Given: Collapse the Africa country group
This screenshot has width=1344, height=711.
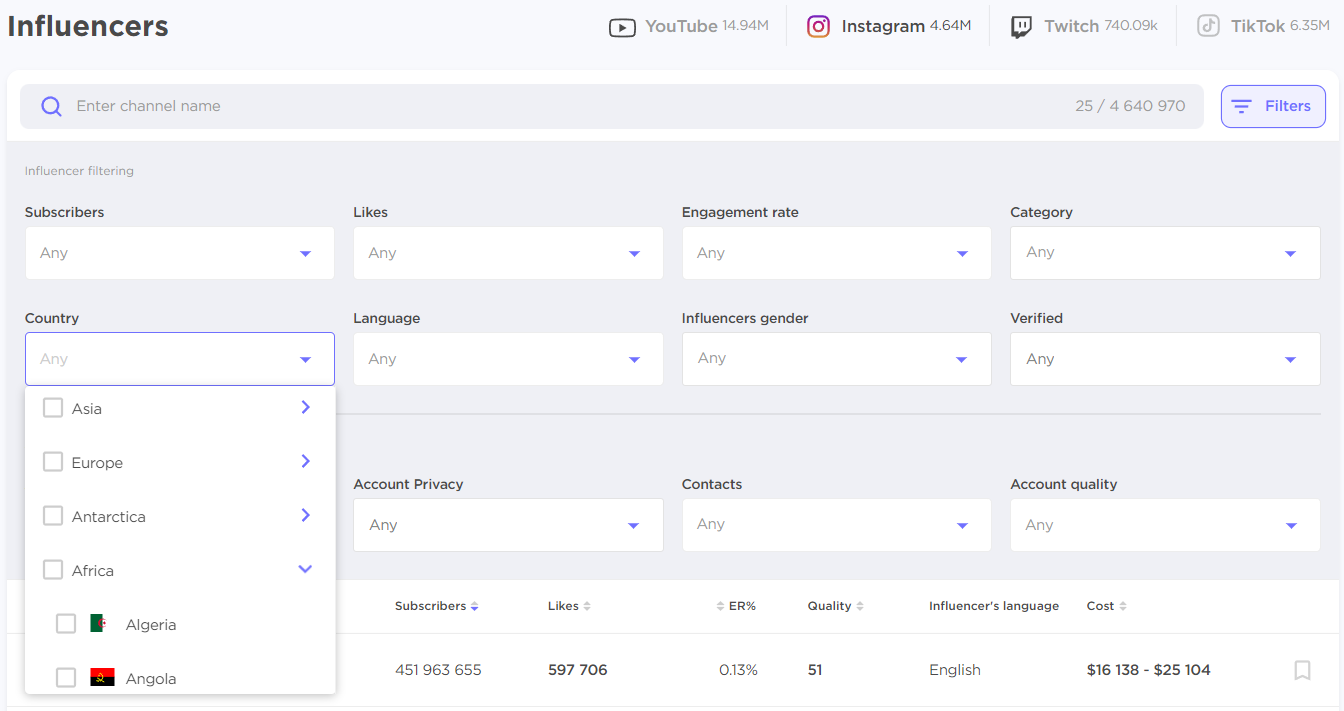Looking at the screenshot, I should tap(306, 569).
